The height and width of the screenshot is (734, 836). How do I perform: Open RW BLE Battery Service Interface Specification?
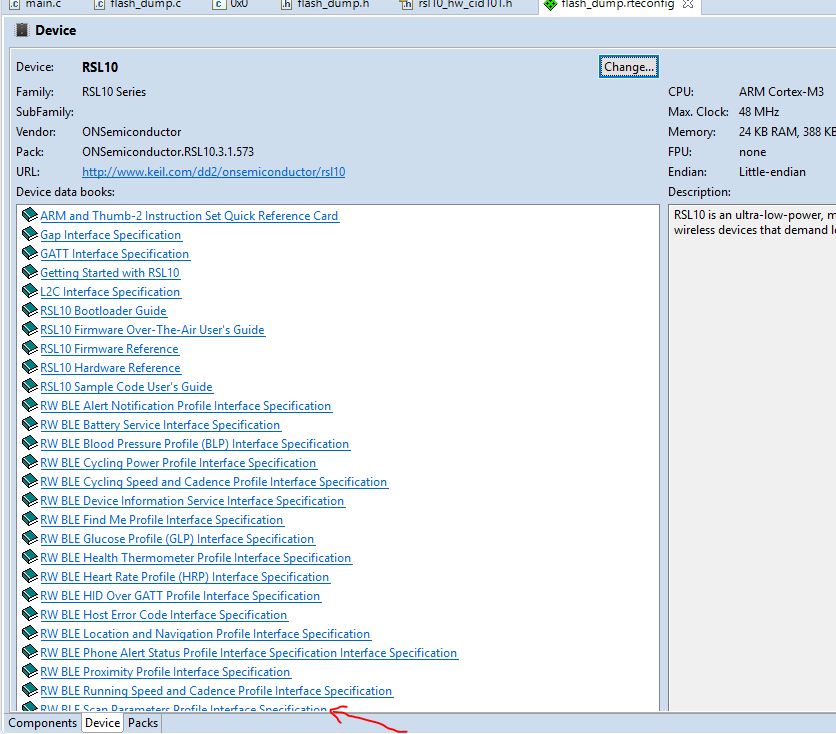click(x=160, y=425)
